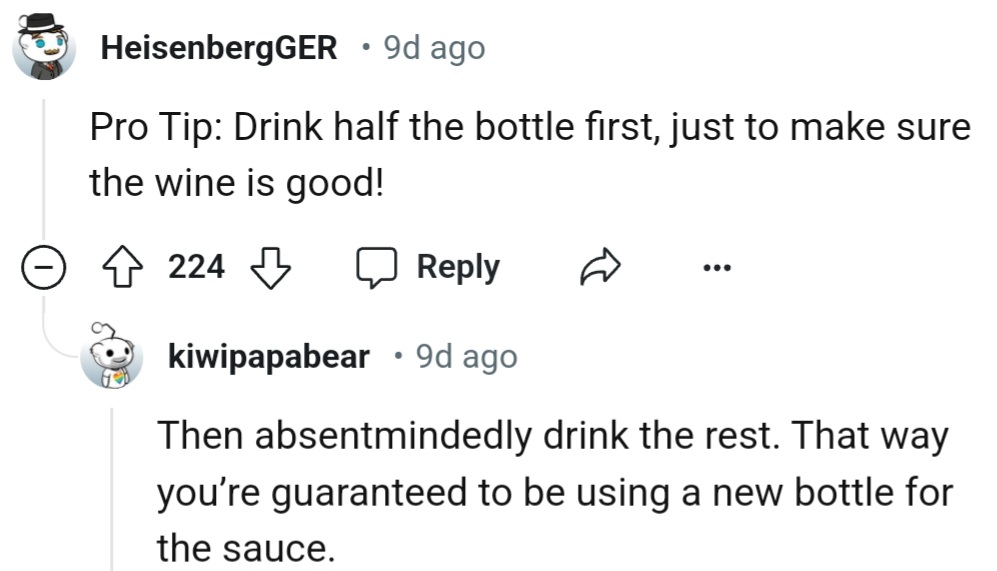Click the vertical thread line beside kiwipapabear's reply

[112, 490]
